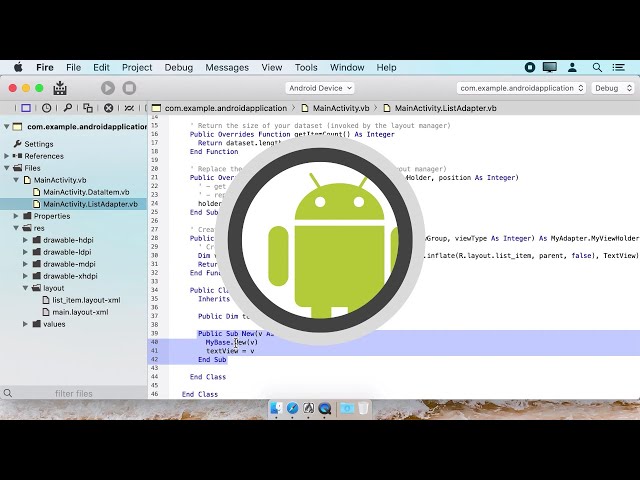This screenshot has height=480, width=640.
Task: Open the Fire menu
Action: 44,67
